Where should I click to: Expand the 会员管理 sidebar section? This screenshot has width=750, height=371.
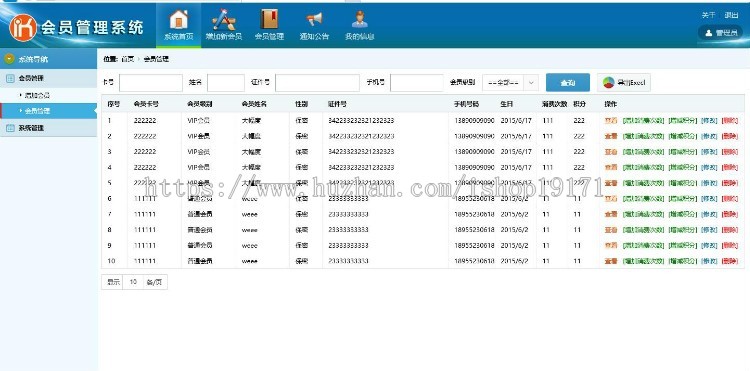point(48,78)
